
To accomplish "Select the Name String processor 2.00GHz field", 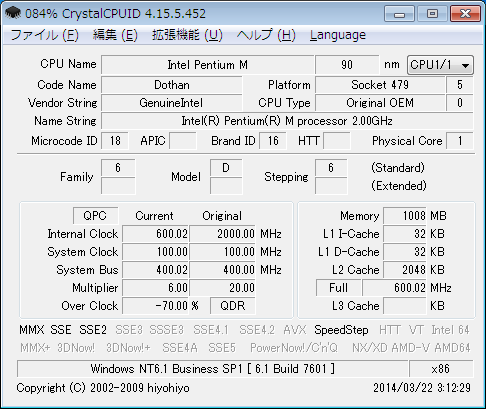I will point(287,121).
